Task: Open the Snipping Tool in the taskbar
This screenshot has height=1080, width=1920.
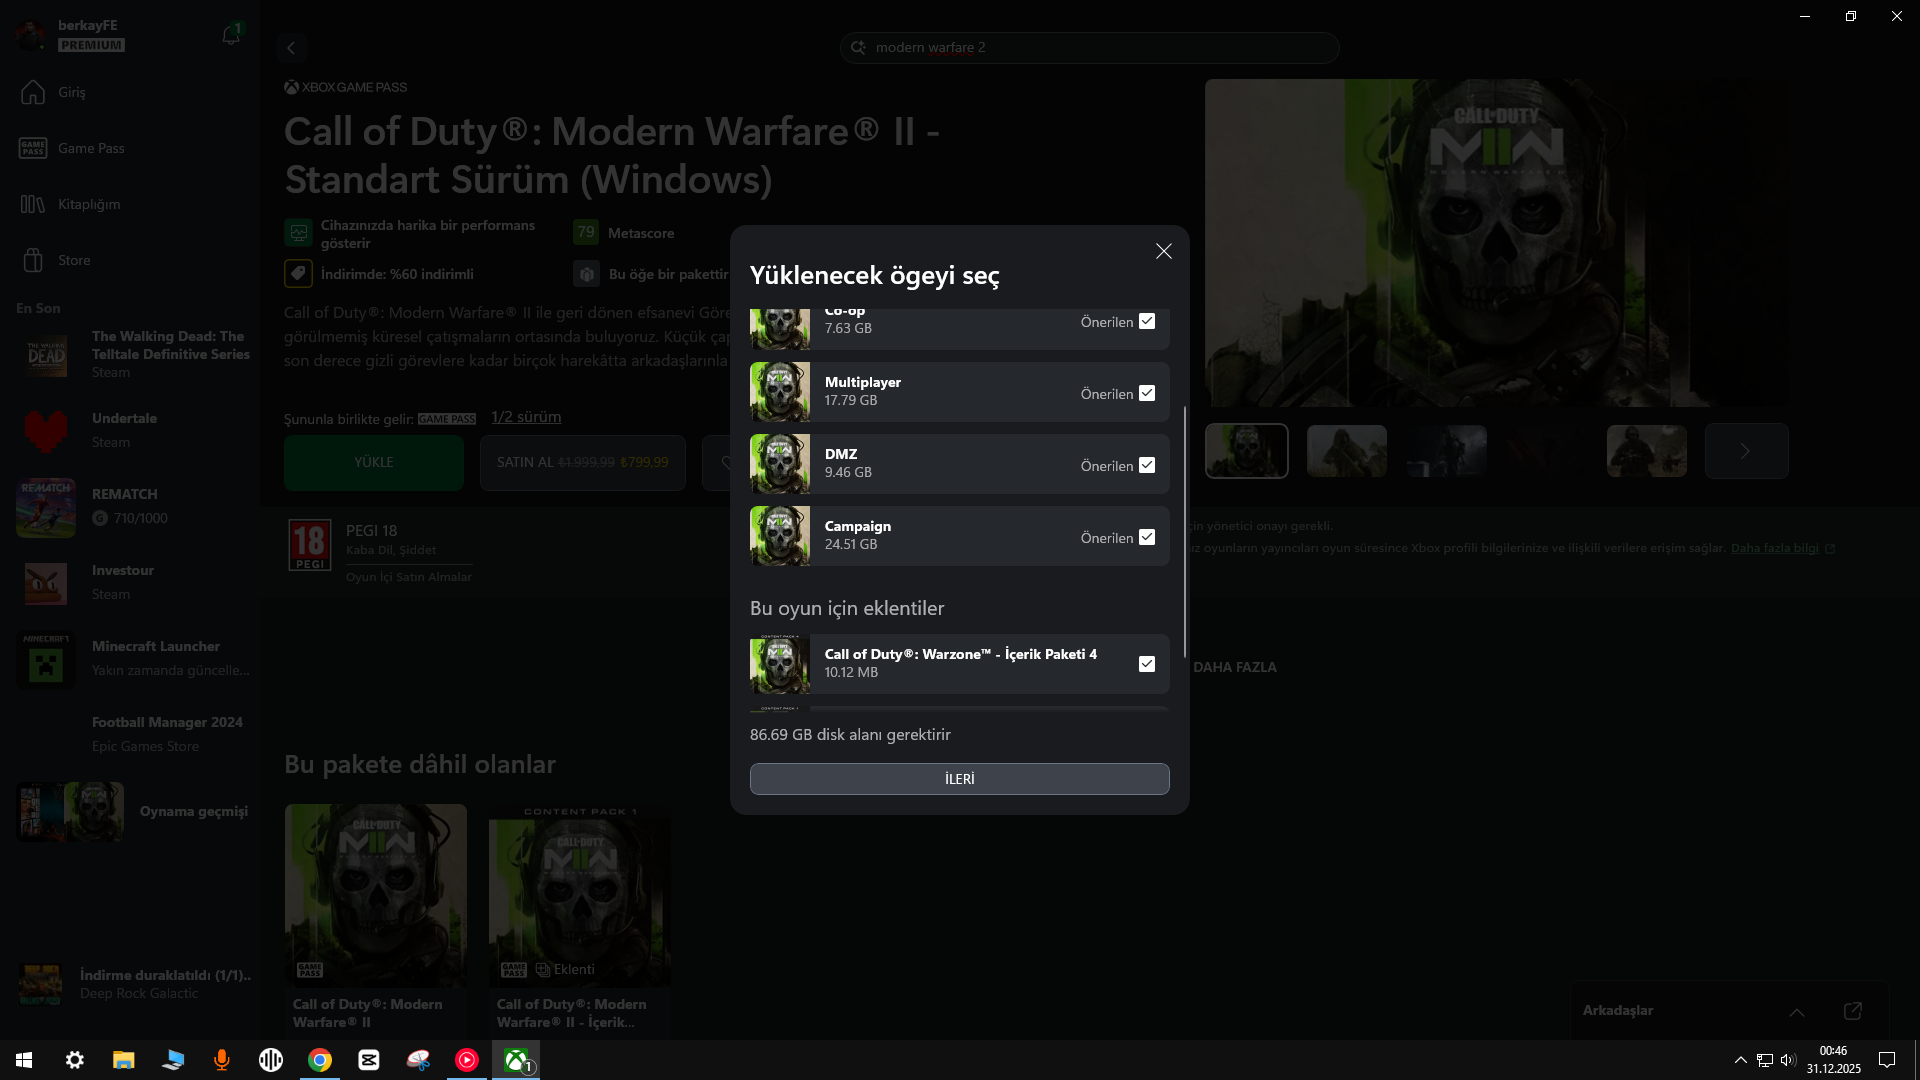Action: [418, 1060]
